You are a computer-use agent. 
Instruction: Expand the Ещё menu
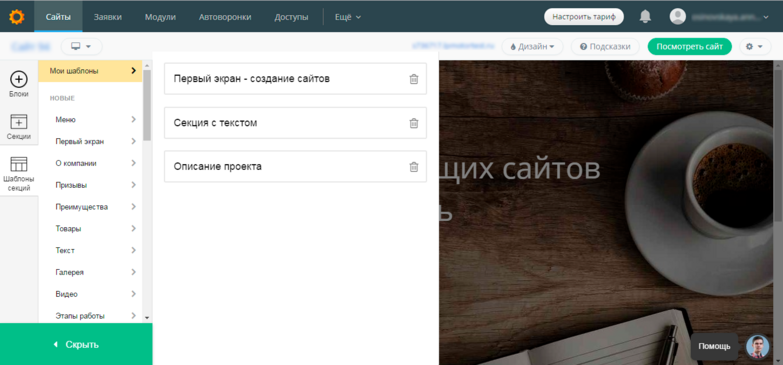point(348,17)
